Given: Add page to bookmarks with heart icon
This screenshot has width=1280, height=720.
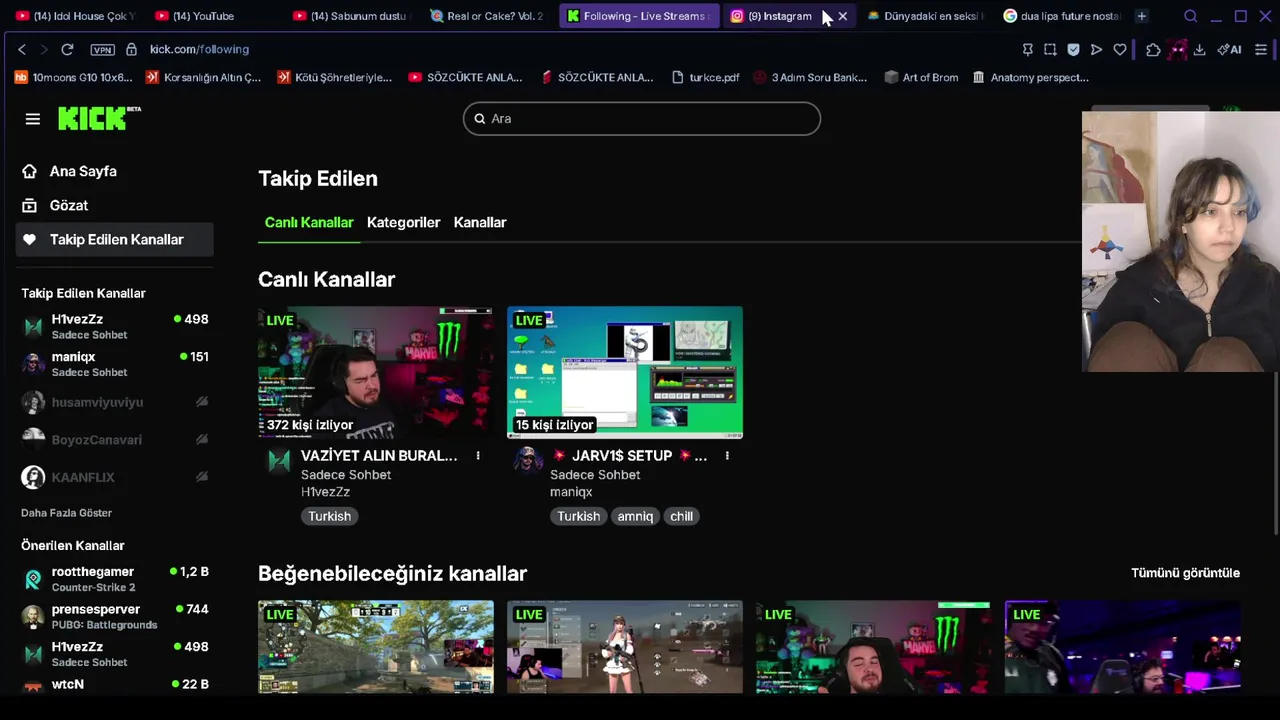Looking at the screenshot, I should pyautogui.click(x=1120, y=49).
